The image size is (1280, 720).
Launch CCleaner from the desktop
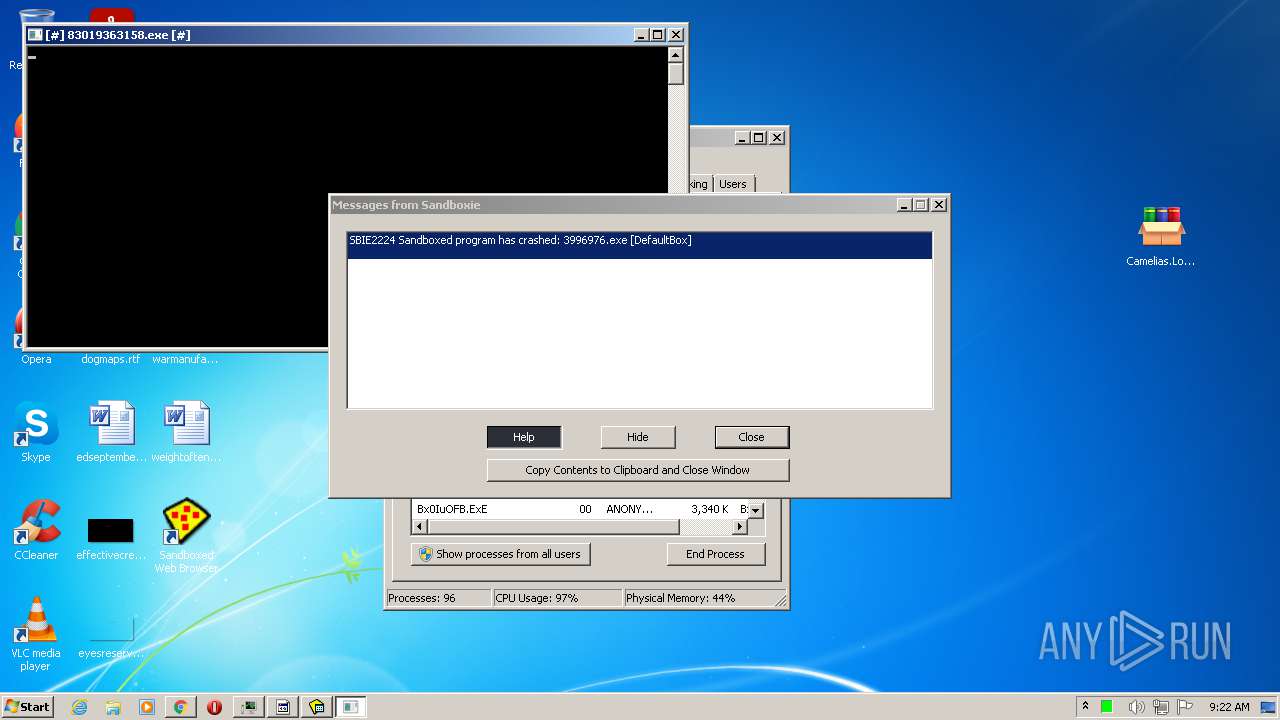[x=36, y=530]
